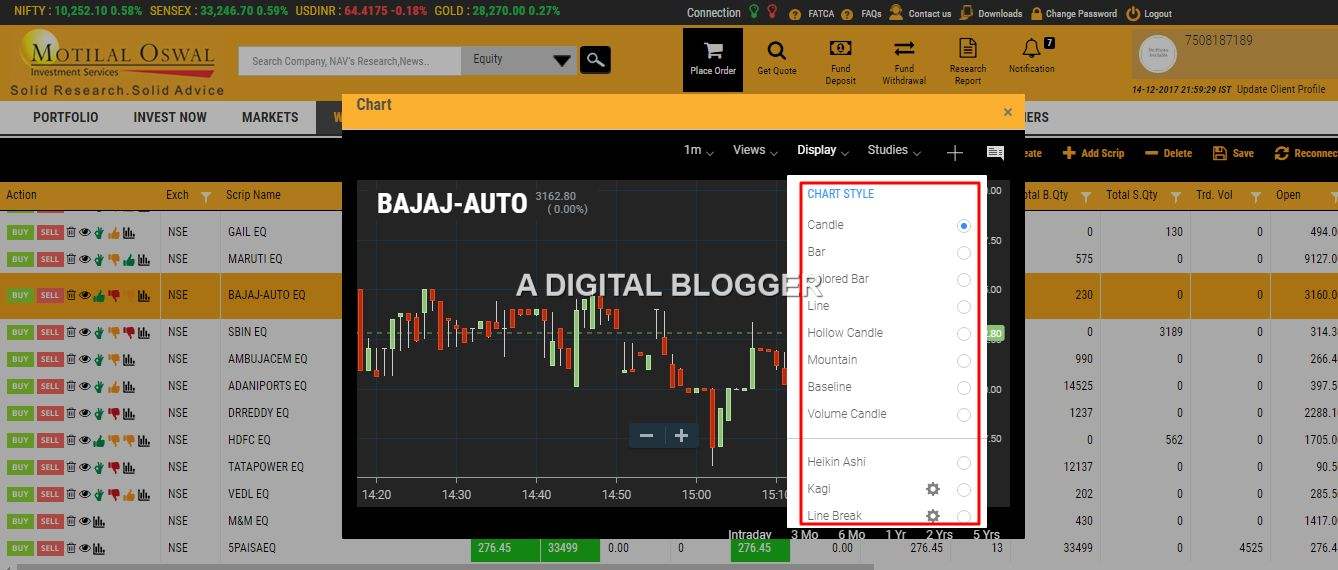Switch to the PORTFOLIO tab
1338x570 pixels.
pos(66,117)
